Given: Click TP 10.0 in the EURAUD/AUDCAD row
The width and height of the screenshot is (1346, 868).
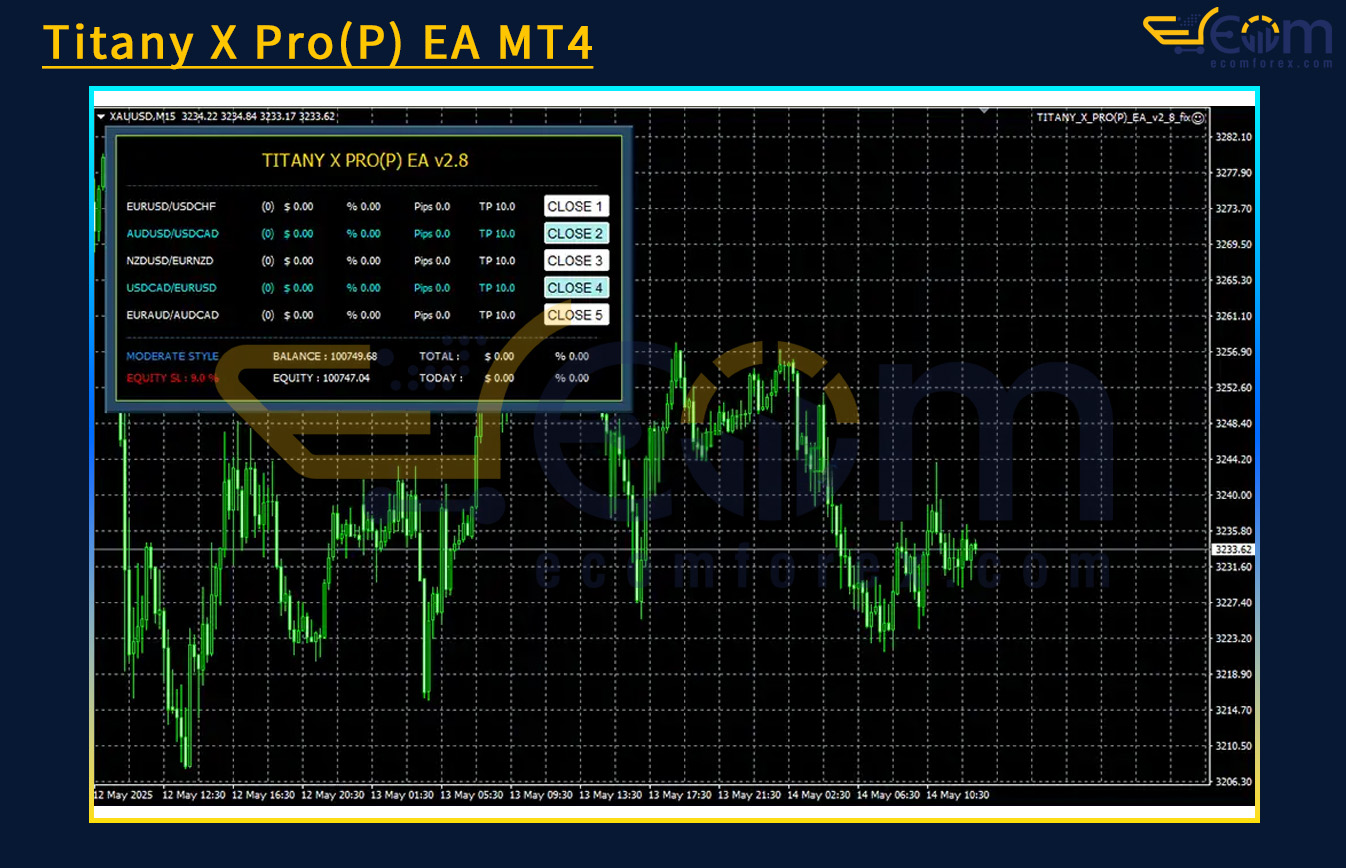Looking at the screenshot, I should [497, 315].
